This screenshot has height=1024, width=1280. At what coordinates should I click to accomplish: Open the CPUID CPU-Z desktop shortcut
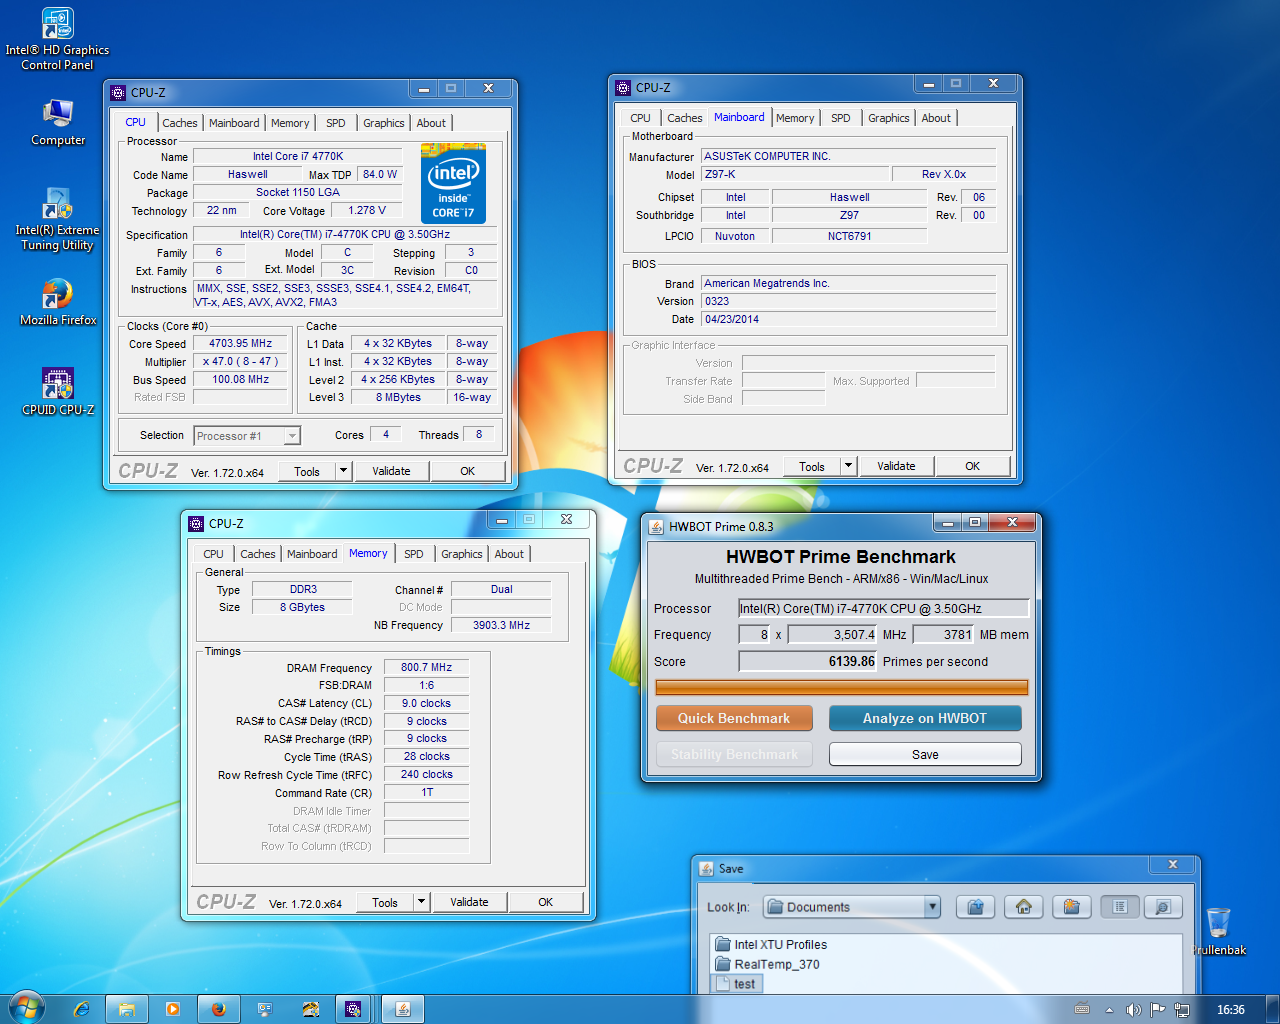pyautogui.click(x=58, y=392)
